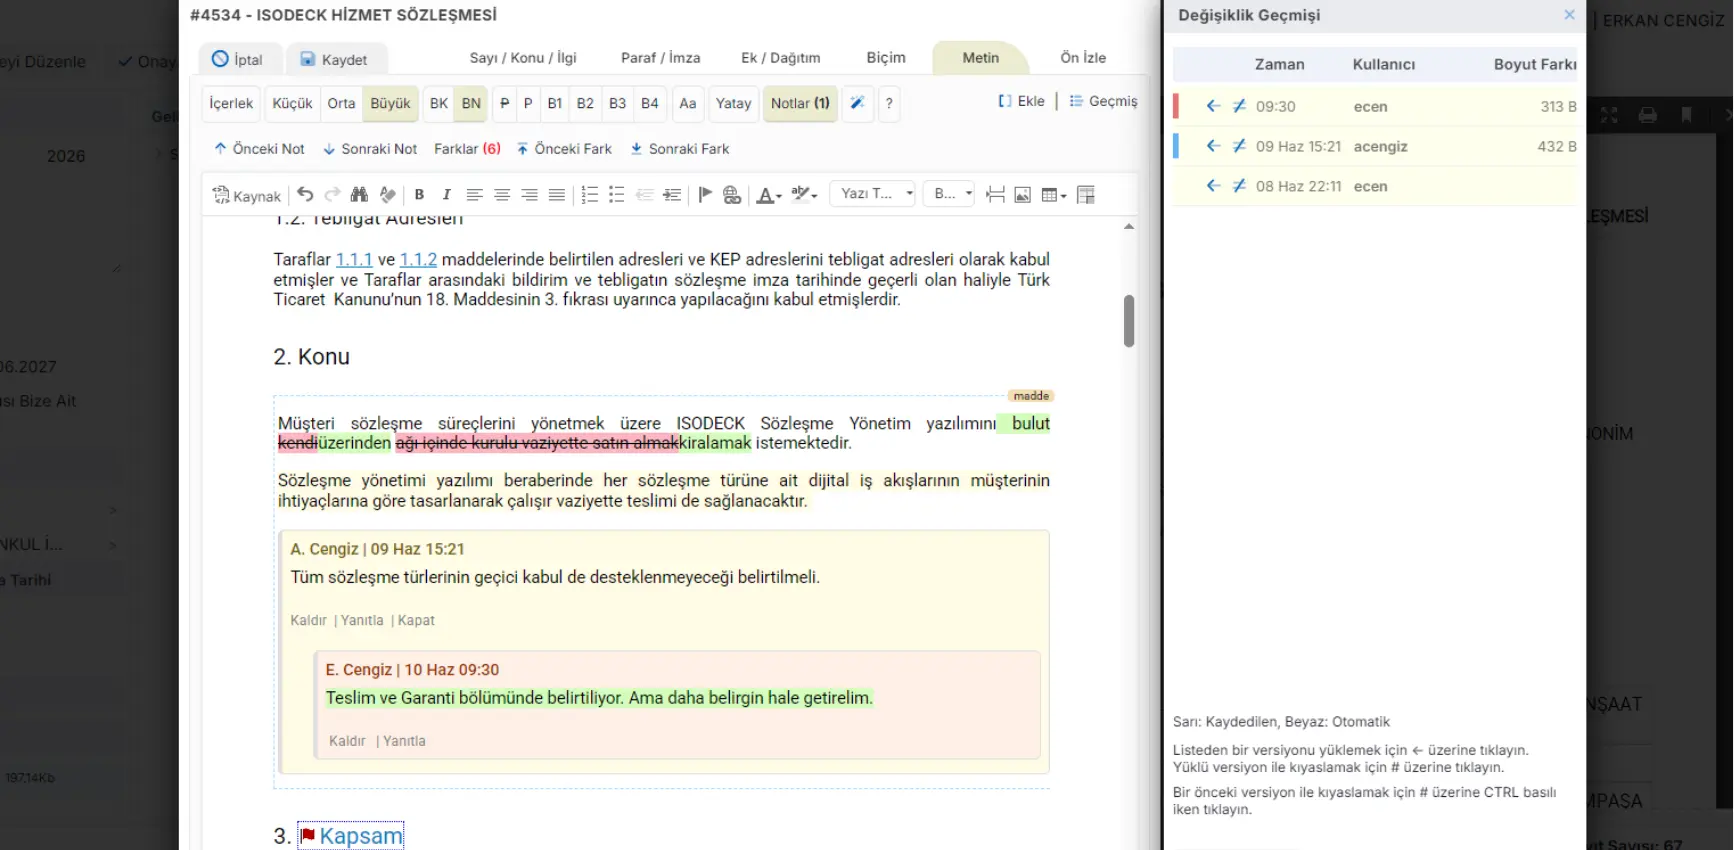This screenshot has width=1734, height=850.
Task: Open the highlight color dropdown
Action: coord(804,195)
